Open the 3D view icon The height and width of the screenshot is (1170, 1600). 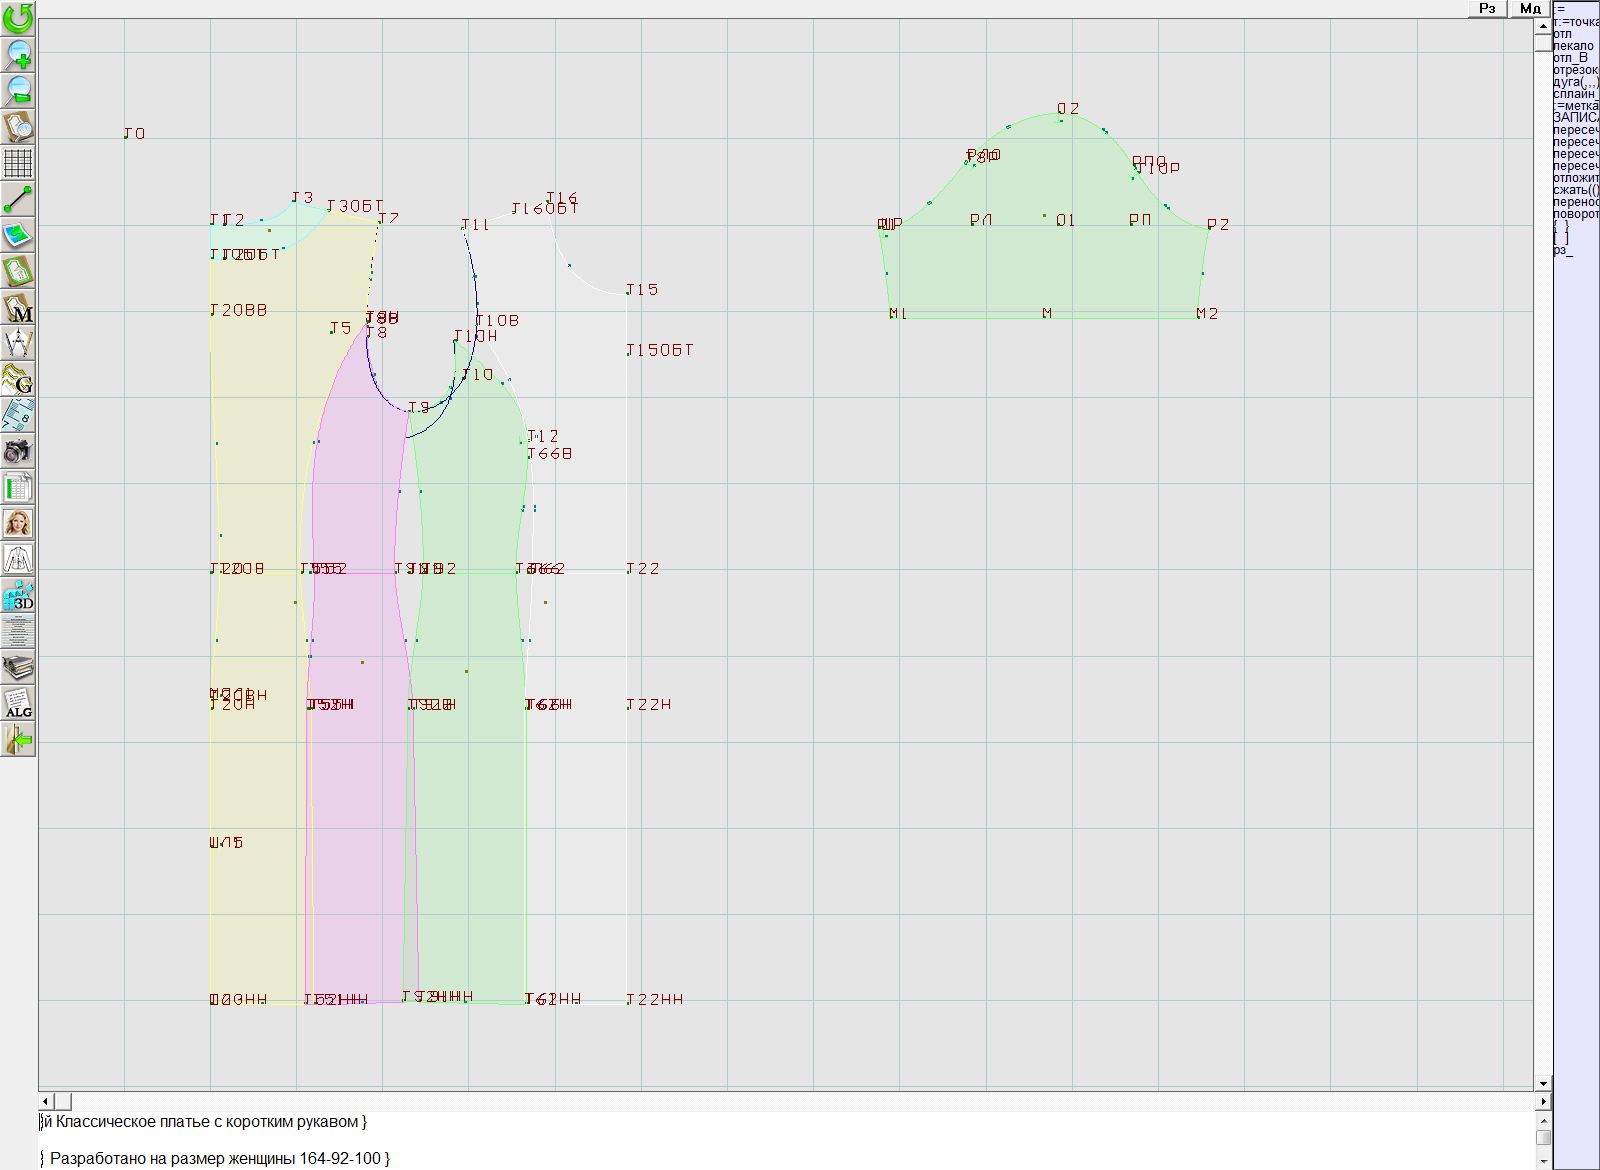click(18, 595)
